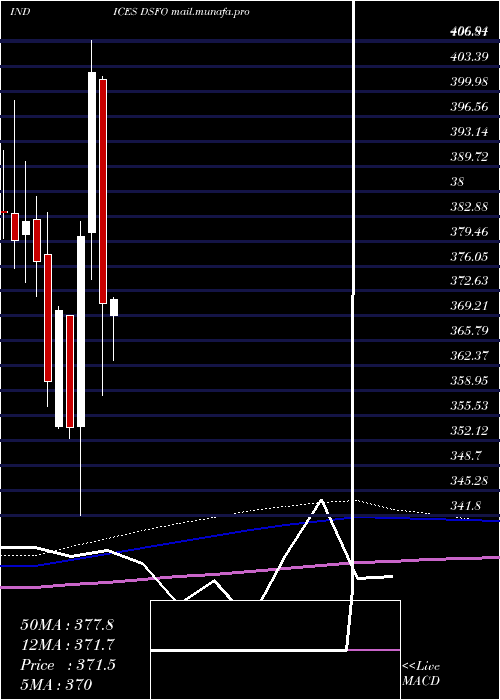The width and height of the screenshot is (500, 700).
Task: Click the 352.12 price axis value
Action: (470, 431)
